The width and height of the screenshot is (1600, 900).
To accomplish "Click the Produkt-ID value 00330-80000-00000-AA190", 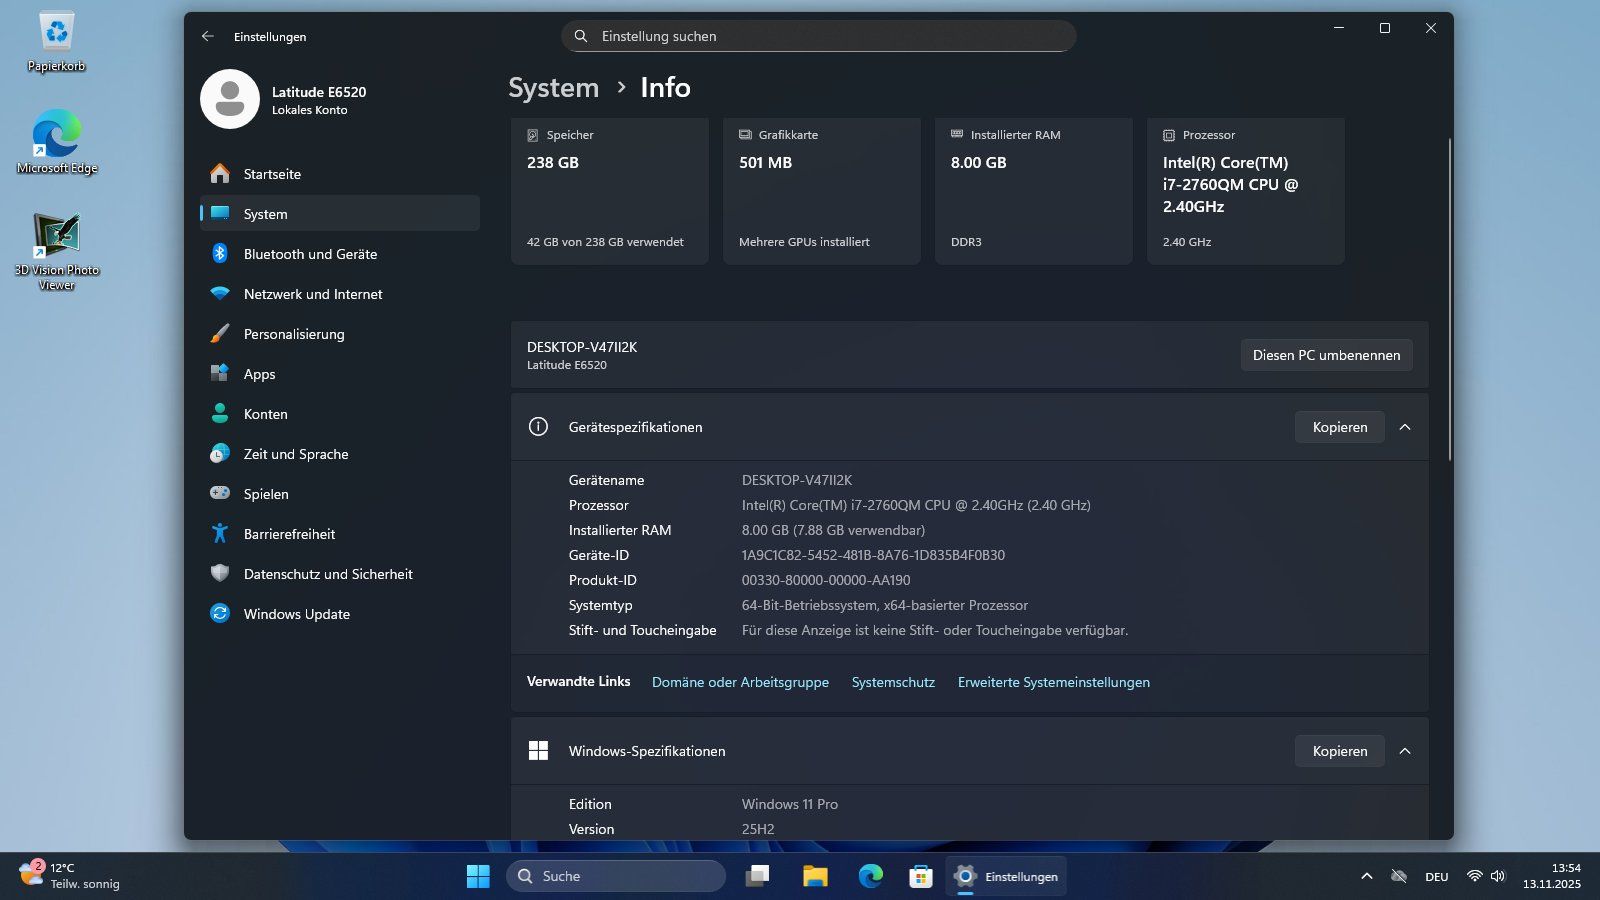I will pyautogui.click(x=826, y=580).
